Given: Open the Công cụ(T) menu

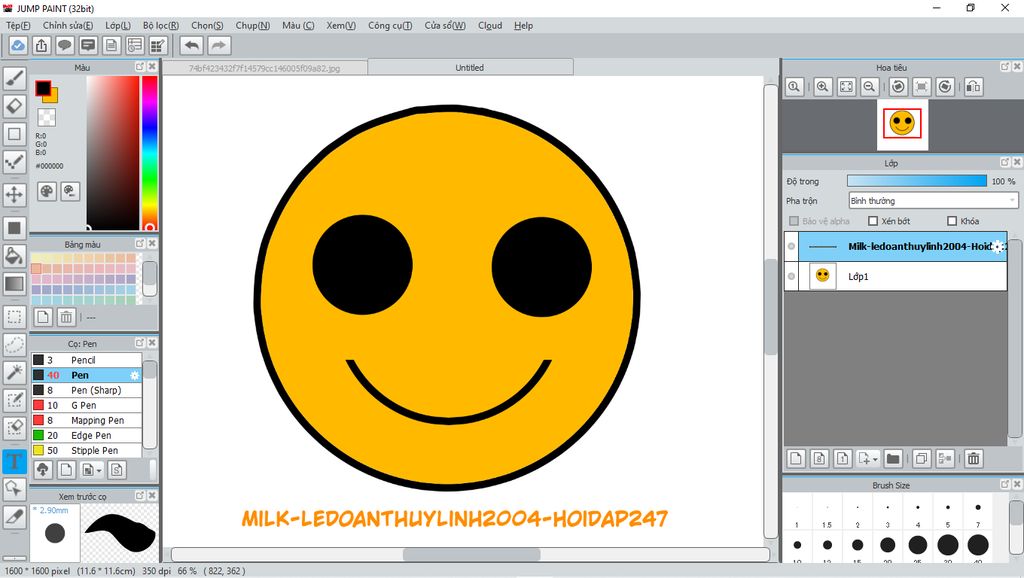Looking at the screenshot, I should pyautogui.click(x=390, y=25).
